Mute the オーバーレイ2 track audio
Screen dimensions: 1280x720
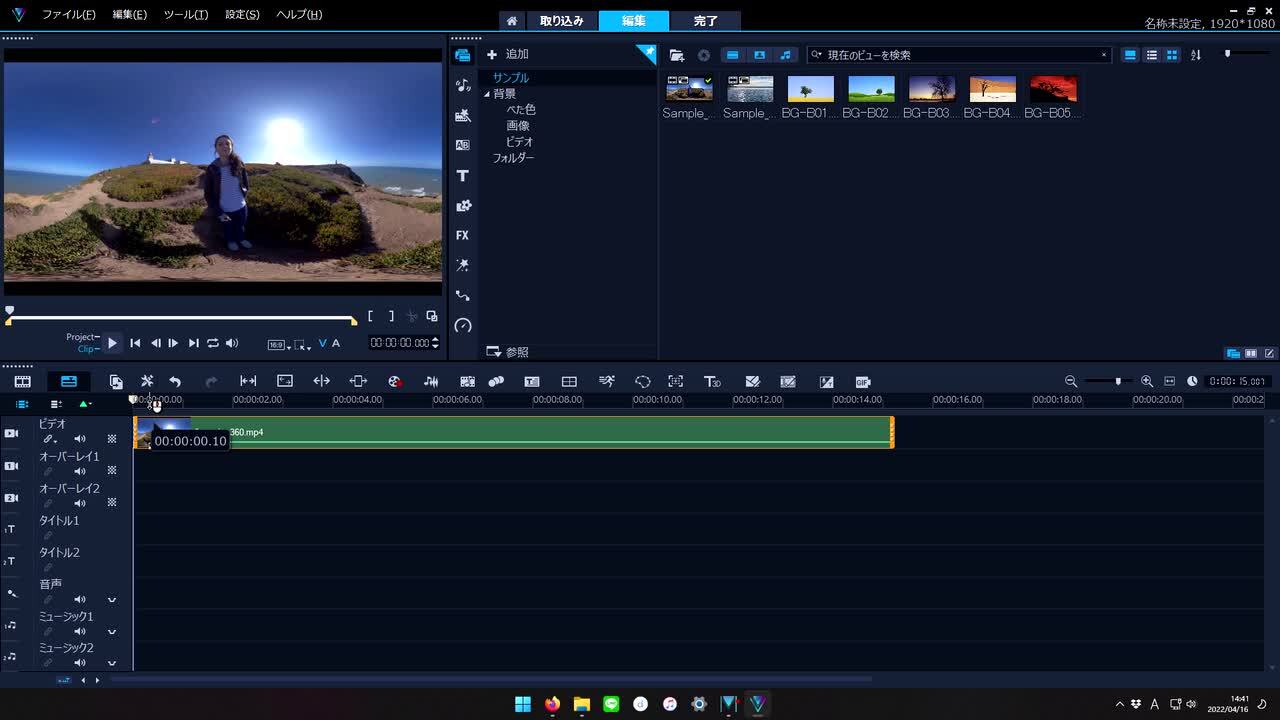coord(80,503)
